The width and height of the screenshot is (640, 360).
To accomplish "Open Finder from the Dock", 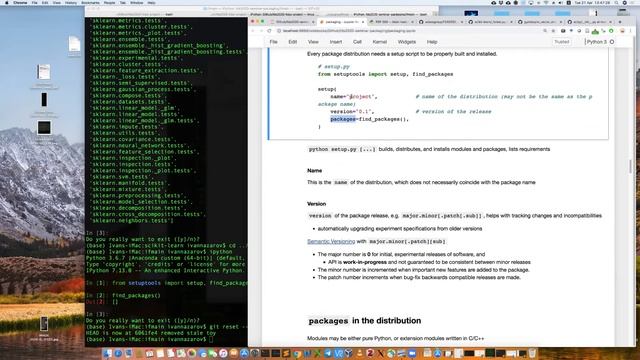I will (x=107, y=353).
